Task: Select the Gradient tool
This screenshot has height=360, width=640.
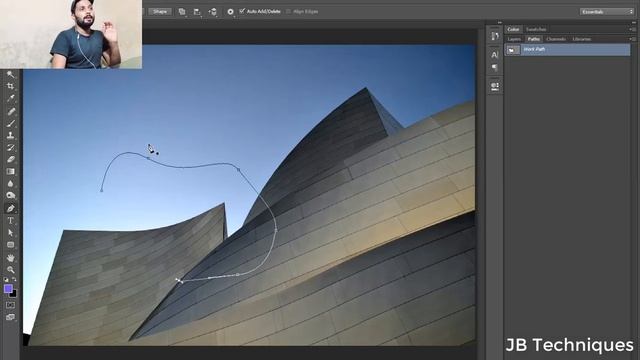Action: [x=11, y=172]
